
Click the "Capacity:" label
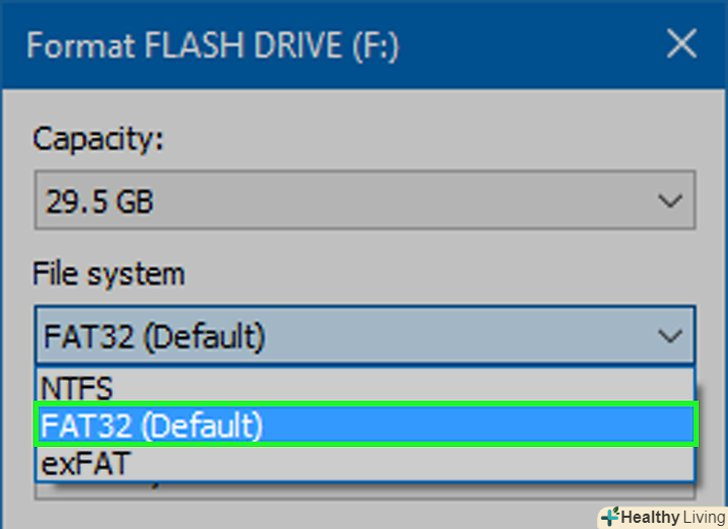pyautogui.click(x=97, y=139)
